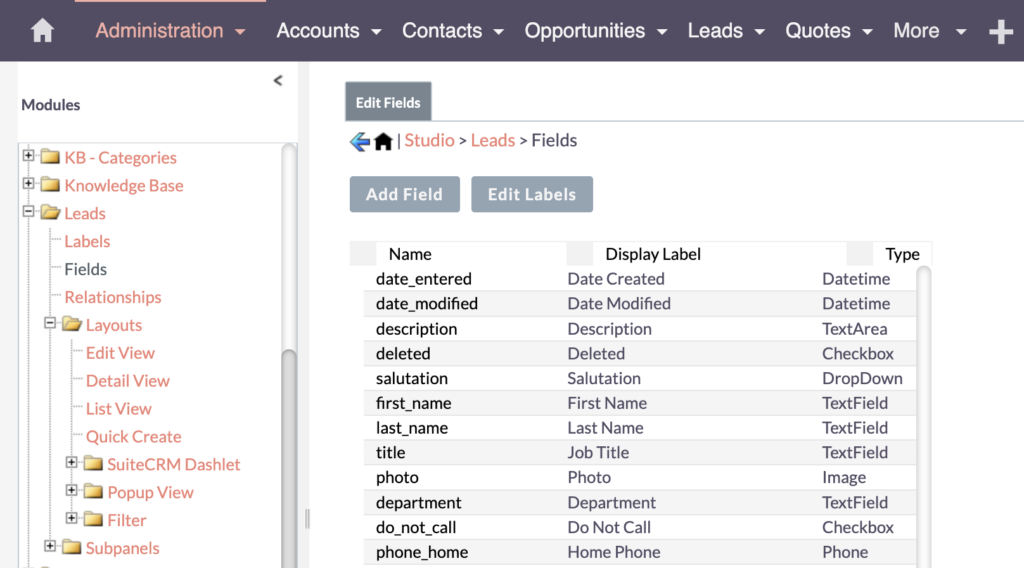The height and width of the screenshot is (568, 1024).
Task: Click the Filter folder icon
Action: [93, 520]
